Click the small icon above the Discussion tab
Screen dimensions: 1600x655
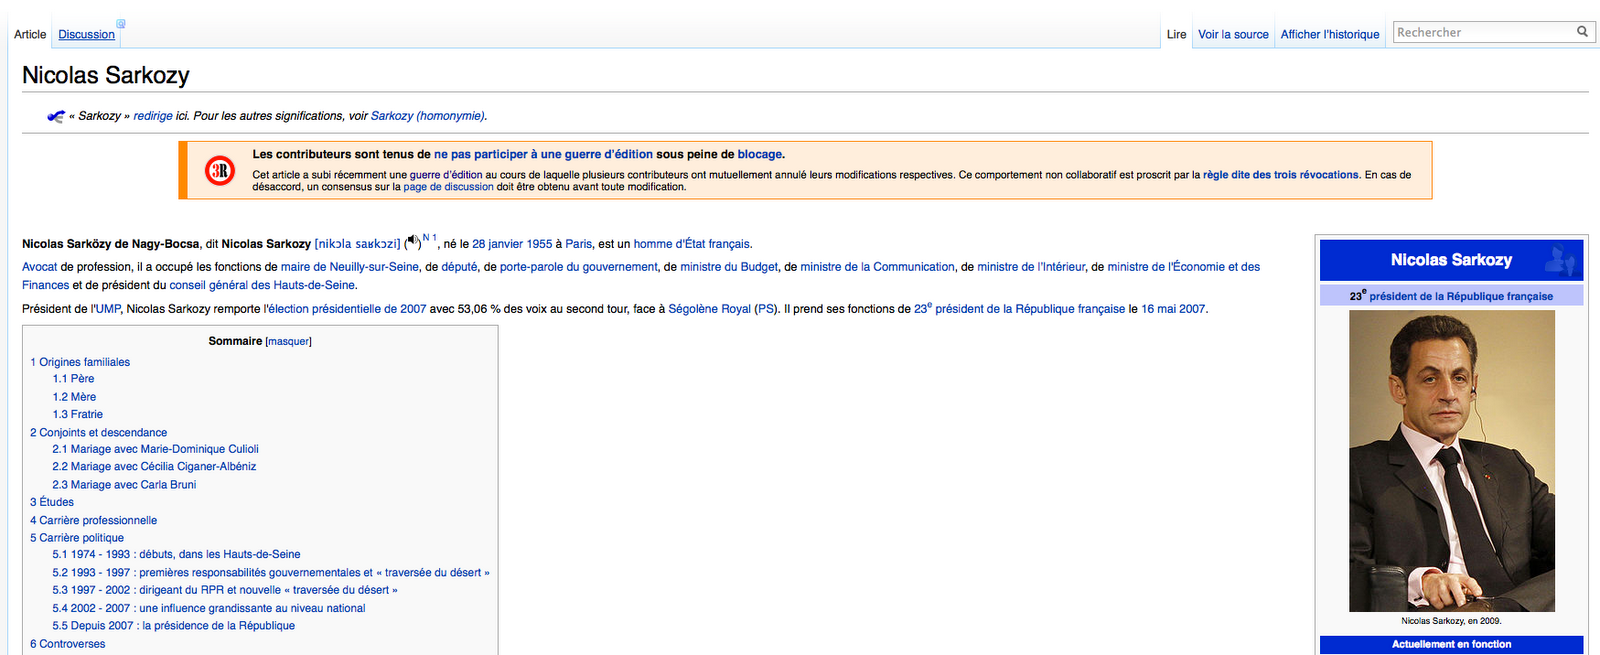click(x=121, y=23)
